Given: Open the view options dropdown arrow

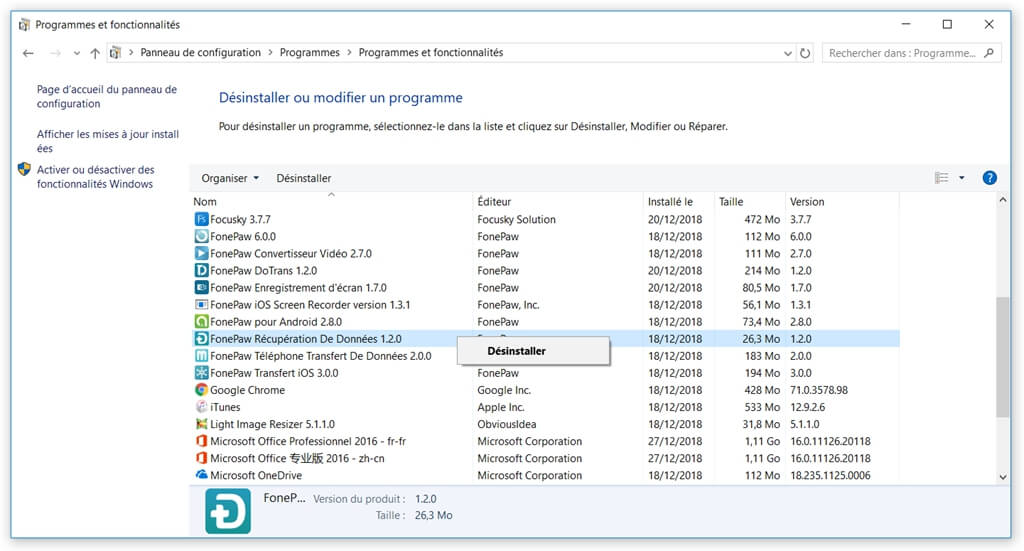Looking at the screenshot, I should pos(961,178).
